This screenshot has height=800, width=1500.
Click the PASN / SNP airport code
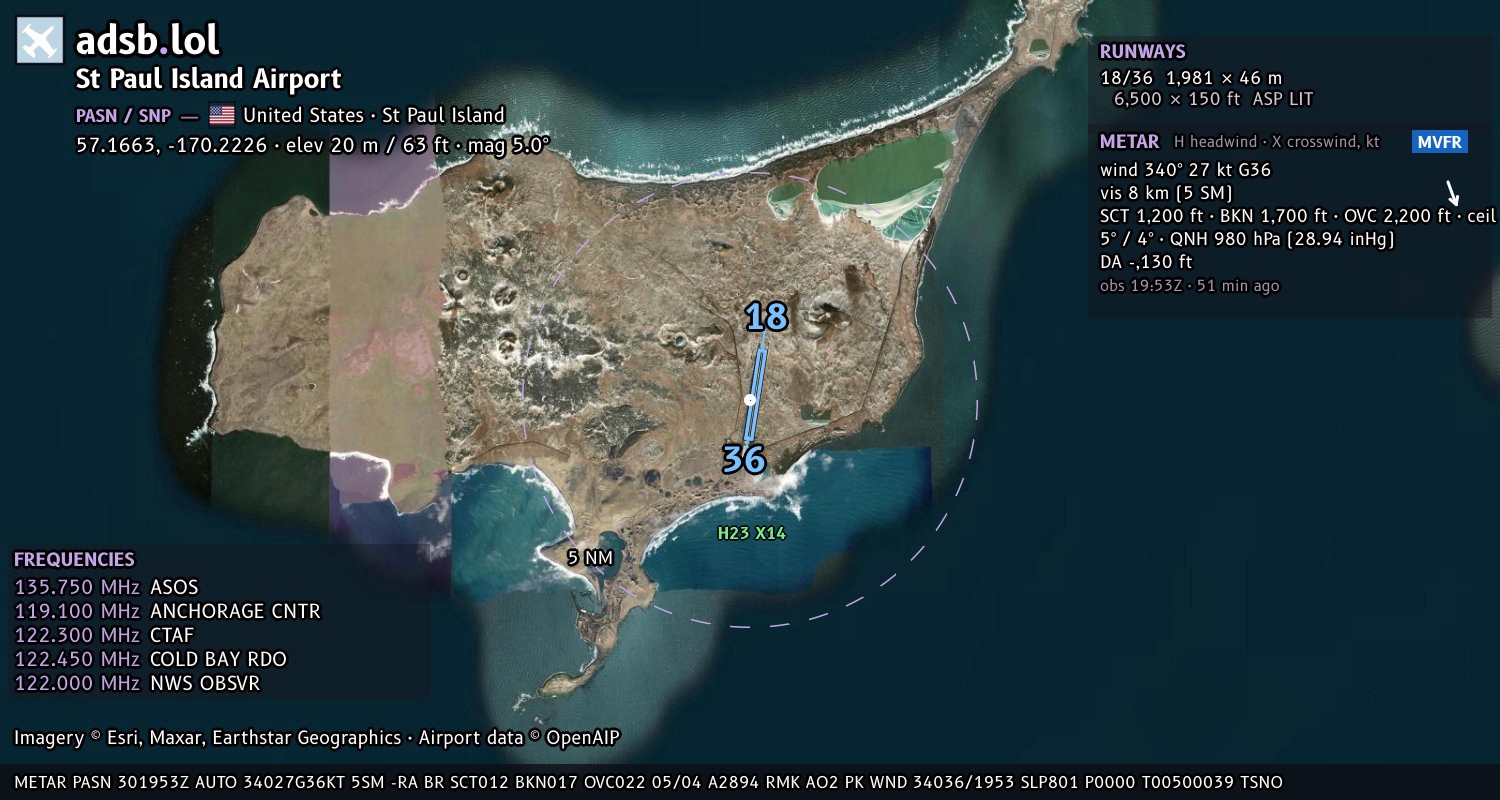pos(123,115)
